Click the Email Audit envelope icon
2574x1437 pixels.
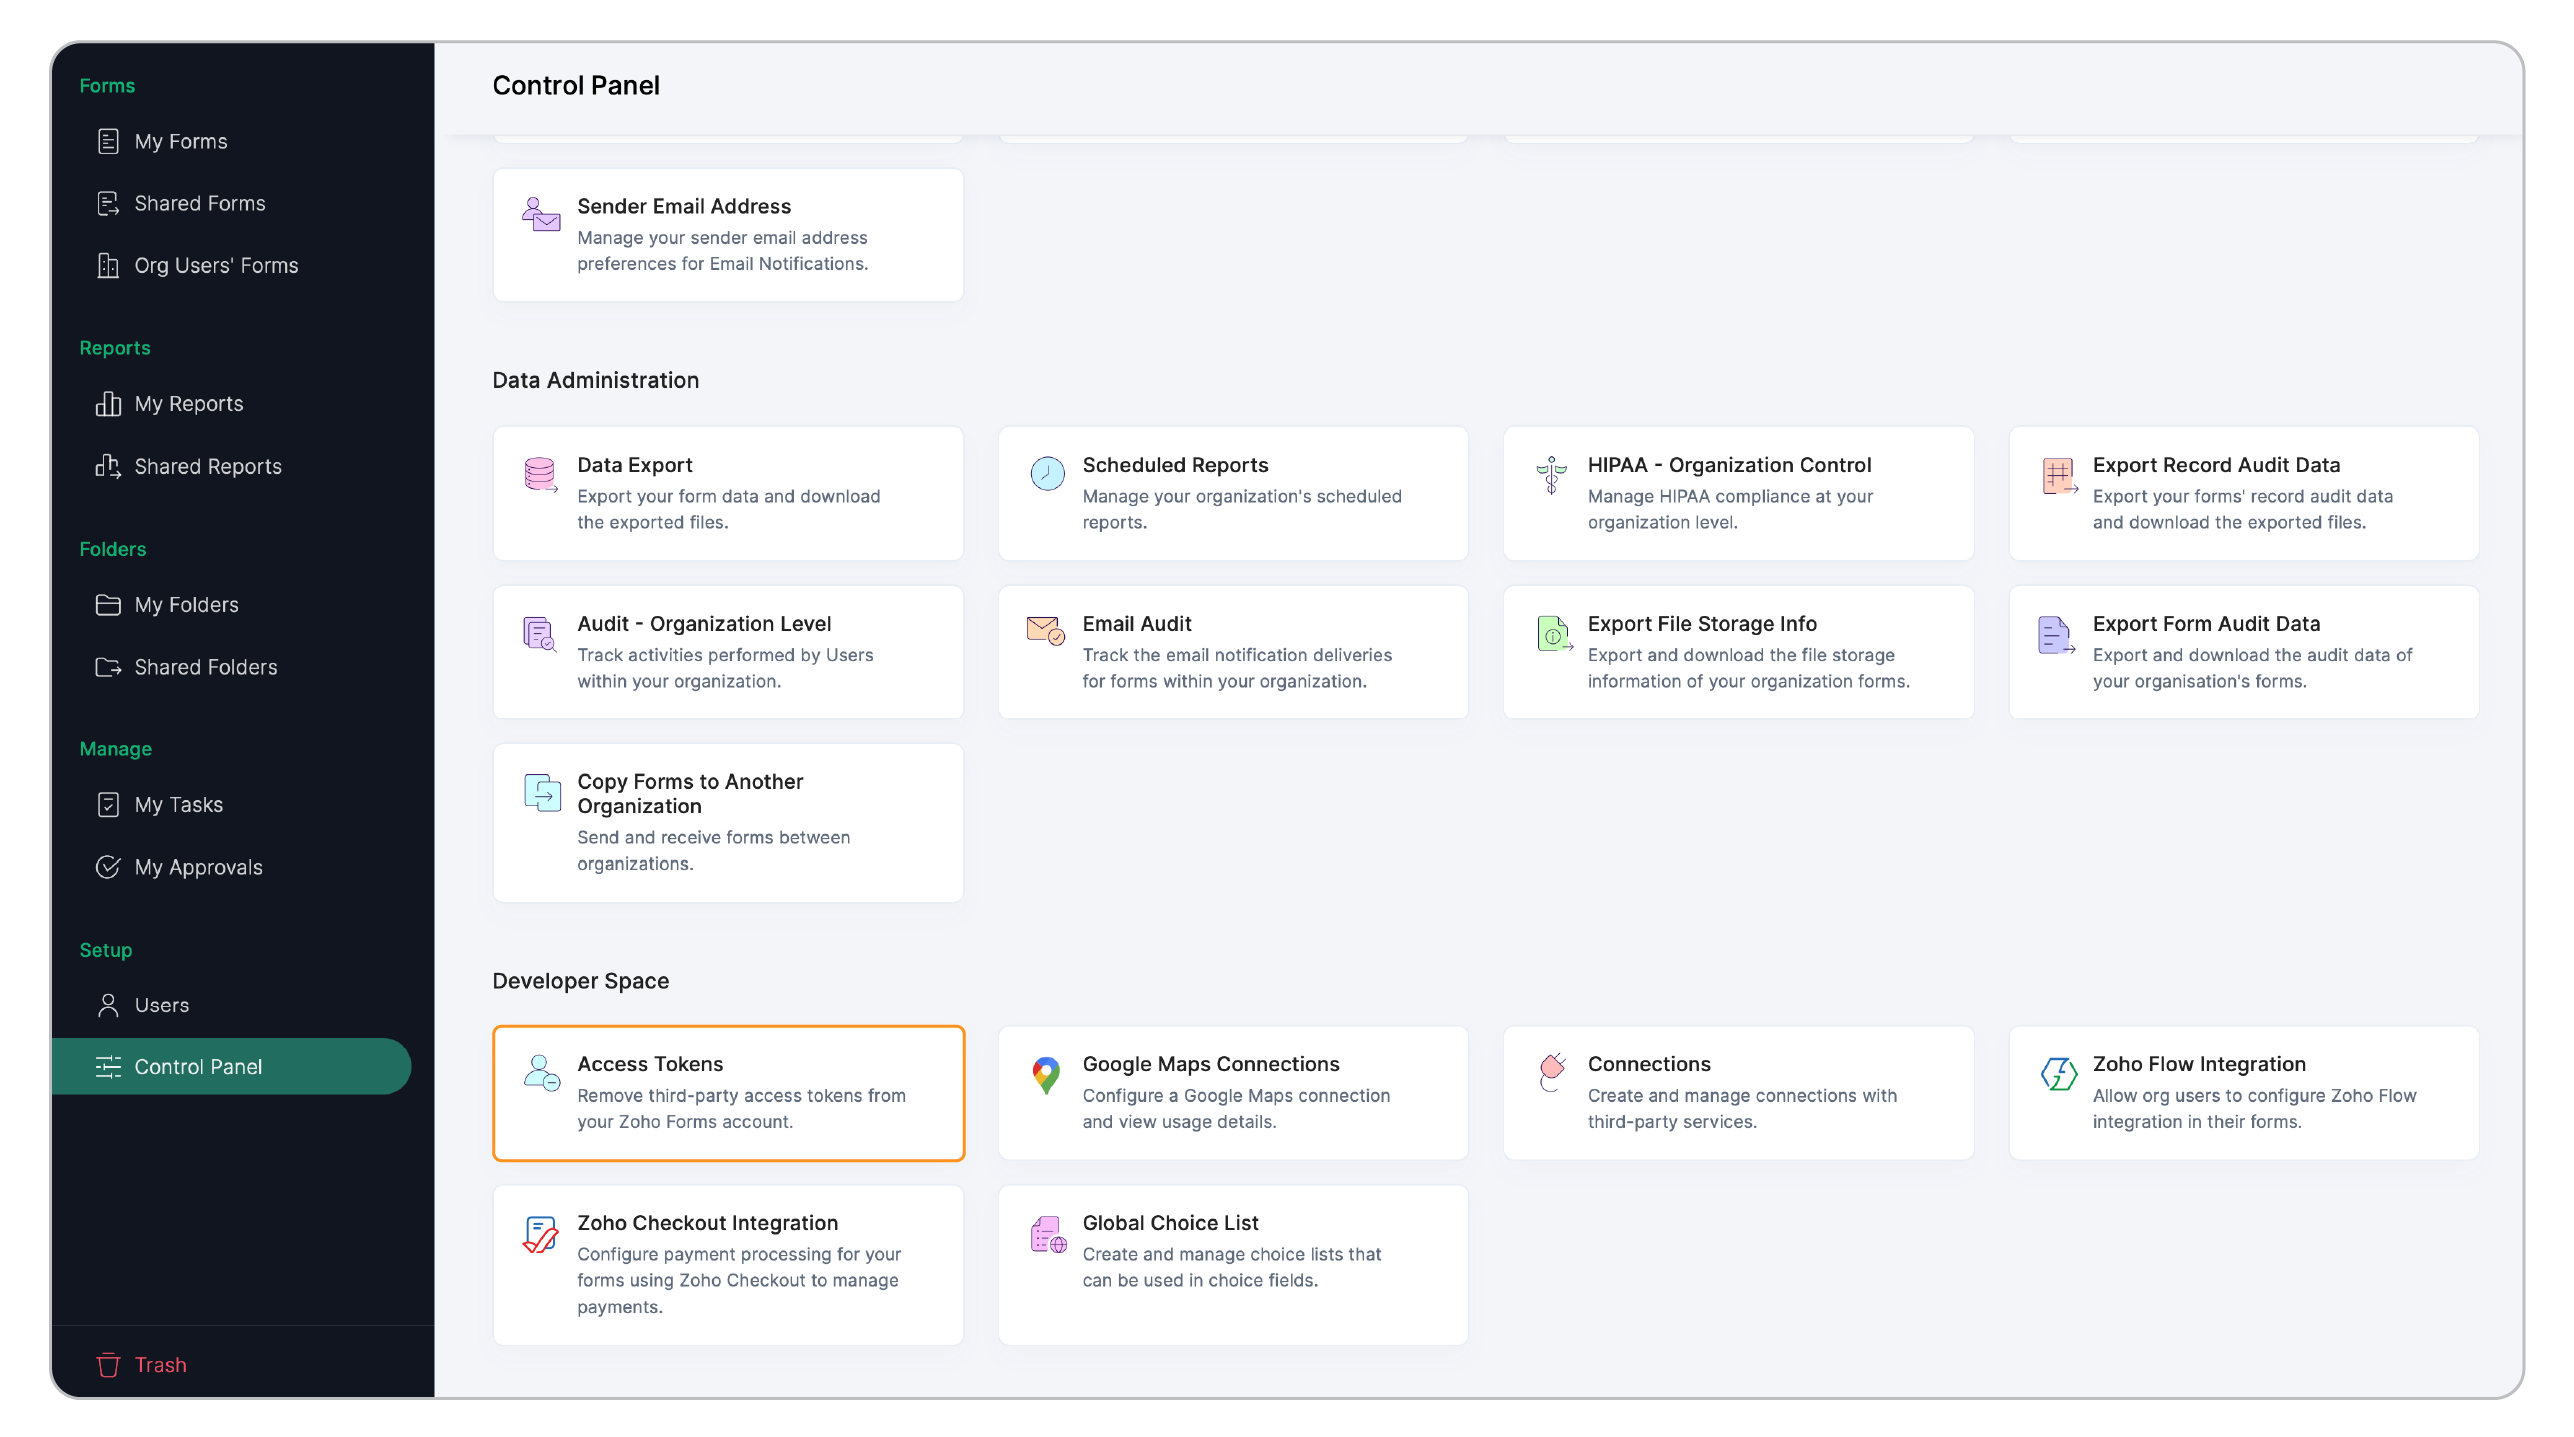[x=1045, y=630]
